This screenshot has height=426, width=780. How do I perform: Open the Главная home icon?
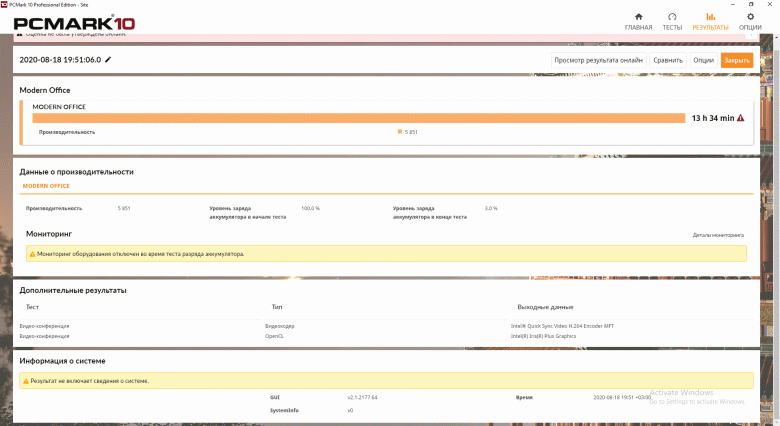pos(638,17)
